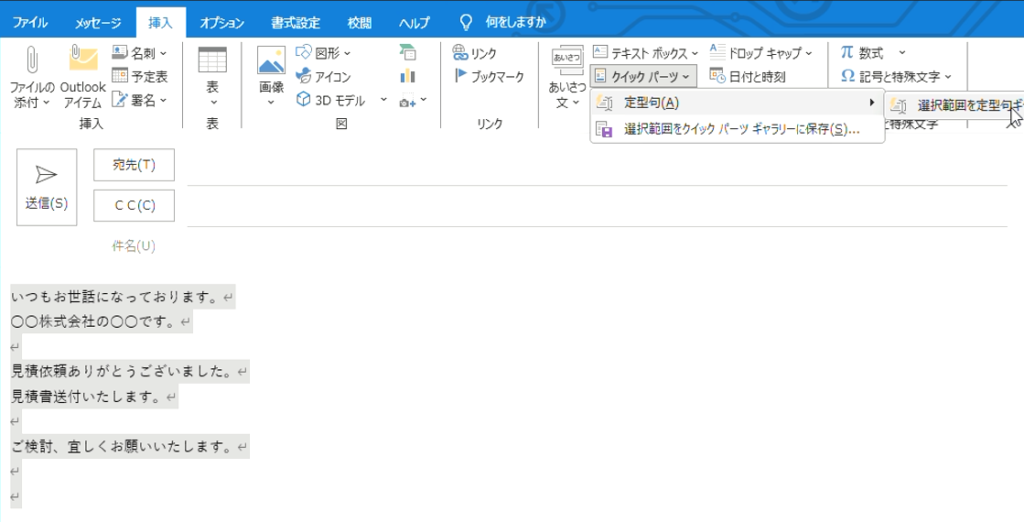The height and width of the screenshot is (522, 1024).
Task: Click the chart (グラフ) icon in the 図 group
Action: pyautogui.click(x=407, y=76)
